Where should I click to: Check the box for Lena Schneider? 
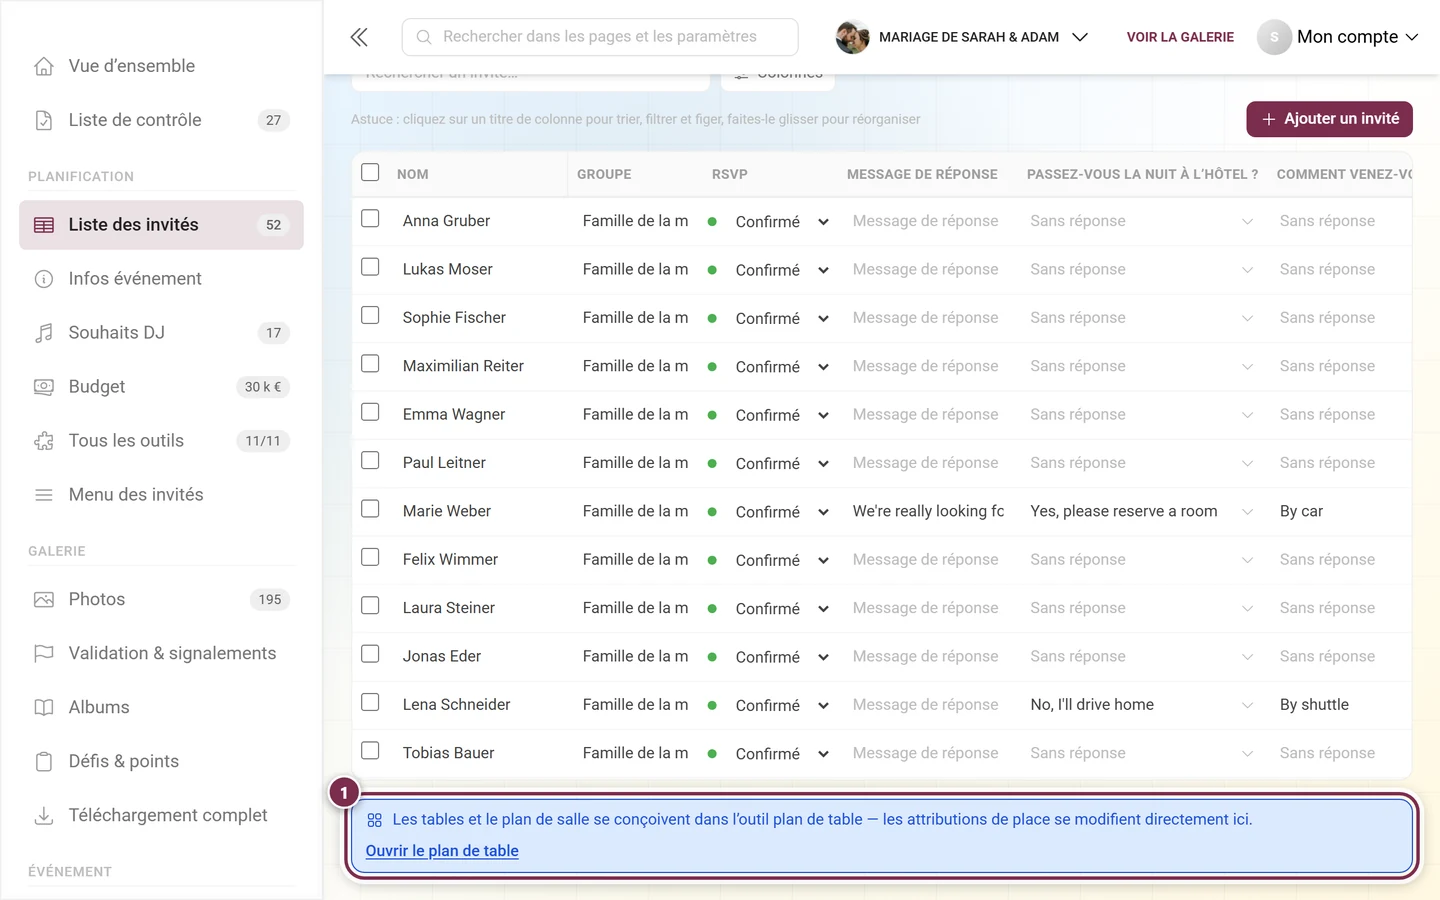[x=370, y=702]
